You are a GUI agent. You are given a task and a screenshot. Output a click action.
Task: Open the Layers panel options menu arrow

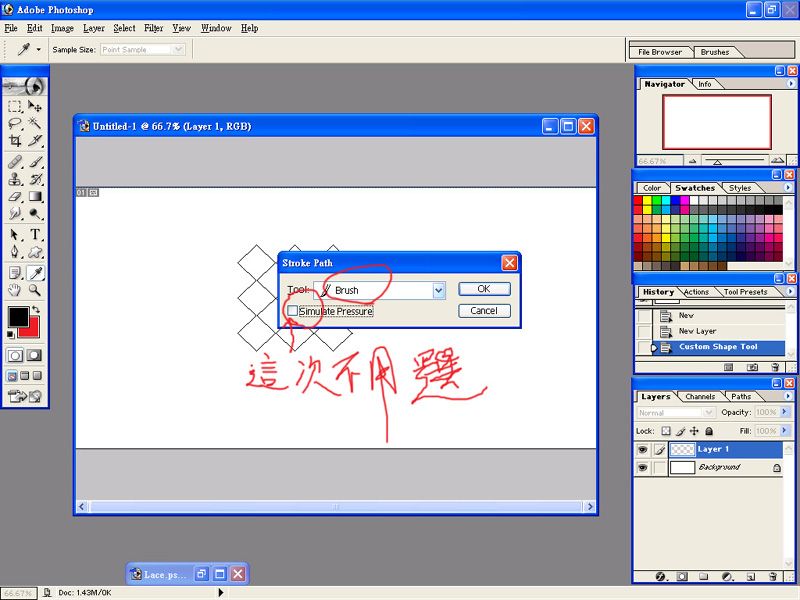coord(788,396)
